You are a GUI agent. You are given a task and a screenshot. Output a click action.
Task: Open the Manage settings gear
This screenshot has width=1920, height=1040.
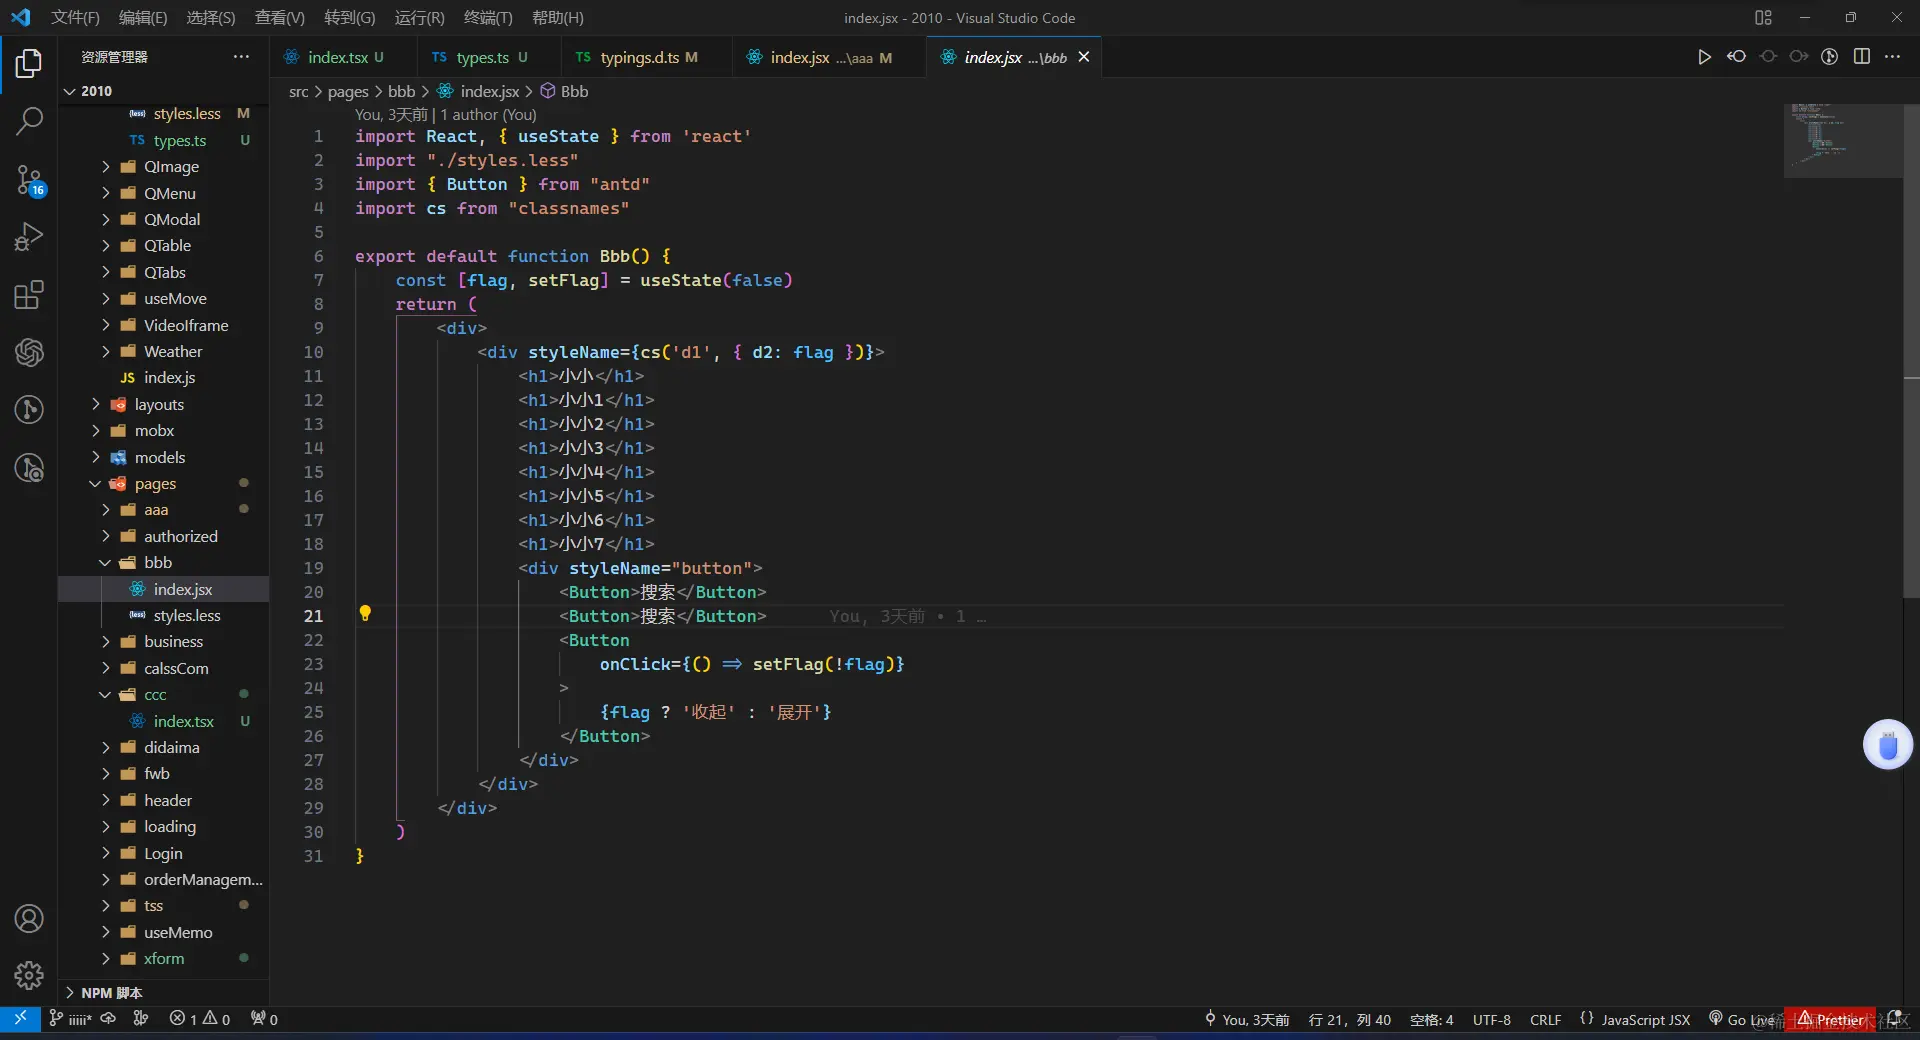[x=29, y=975]
